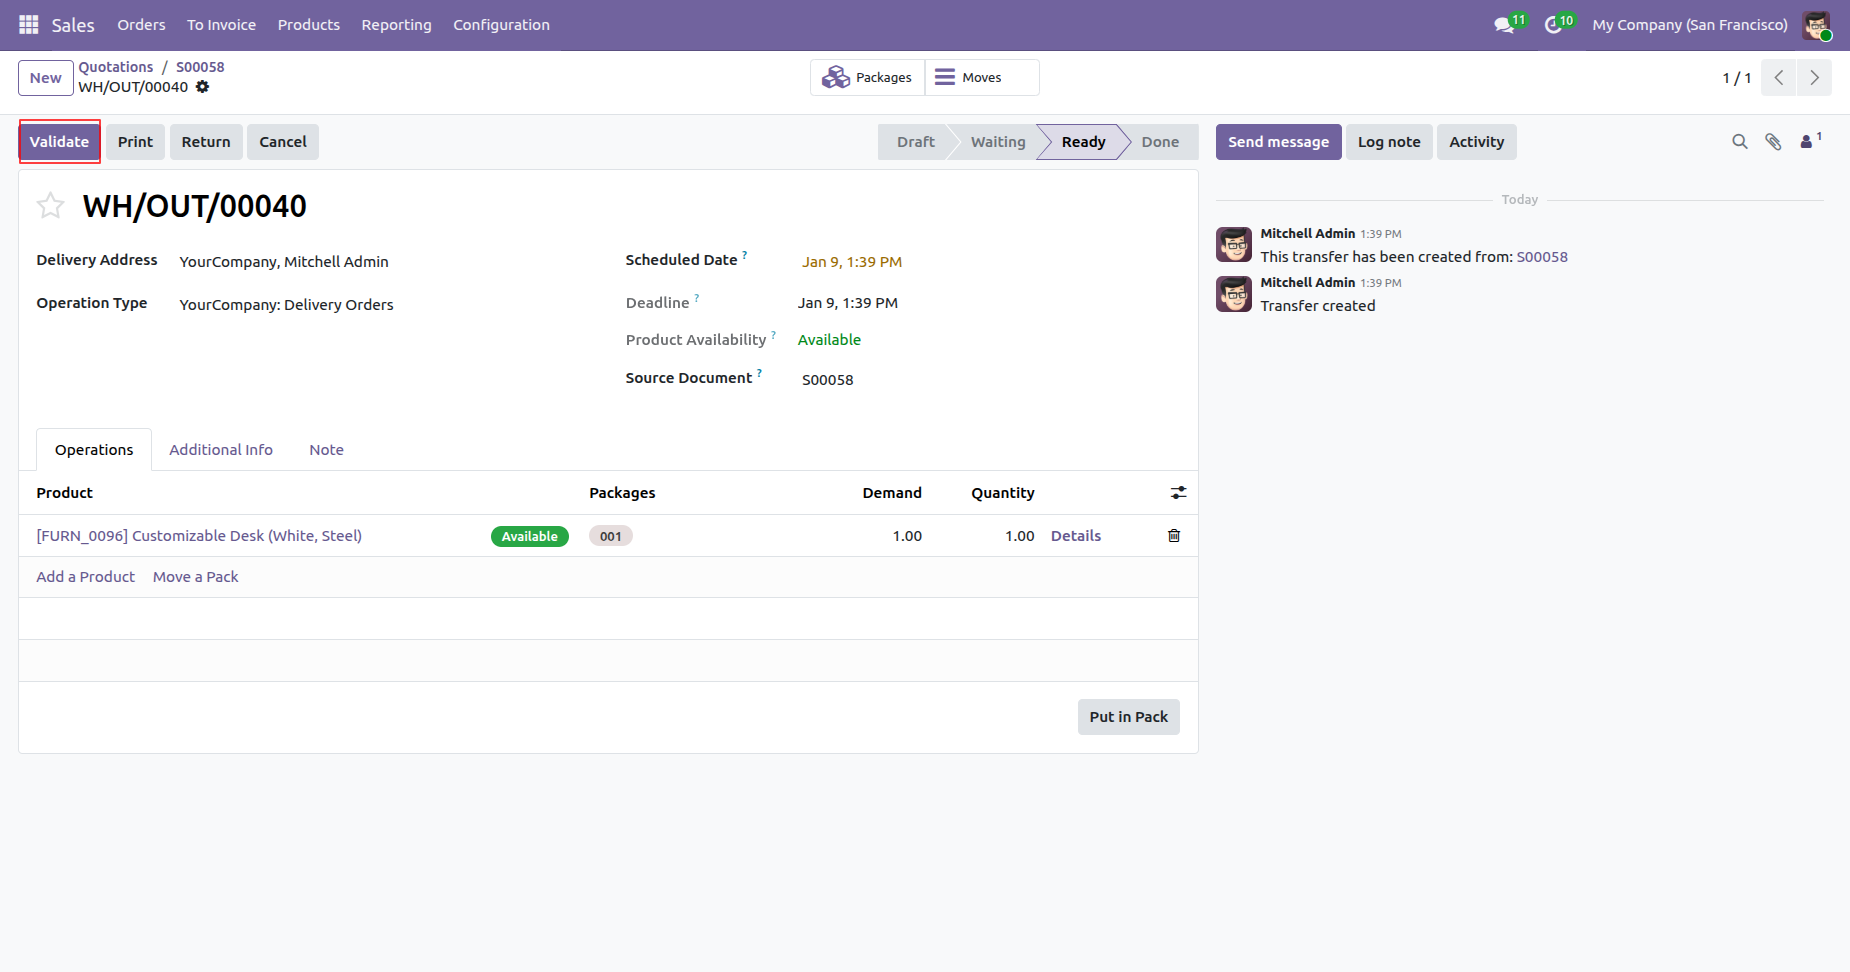
Task: Cancel the transfer
Action: tap(283, 142)
